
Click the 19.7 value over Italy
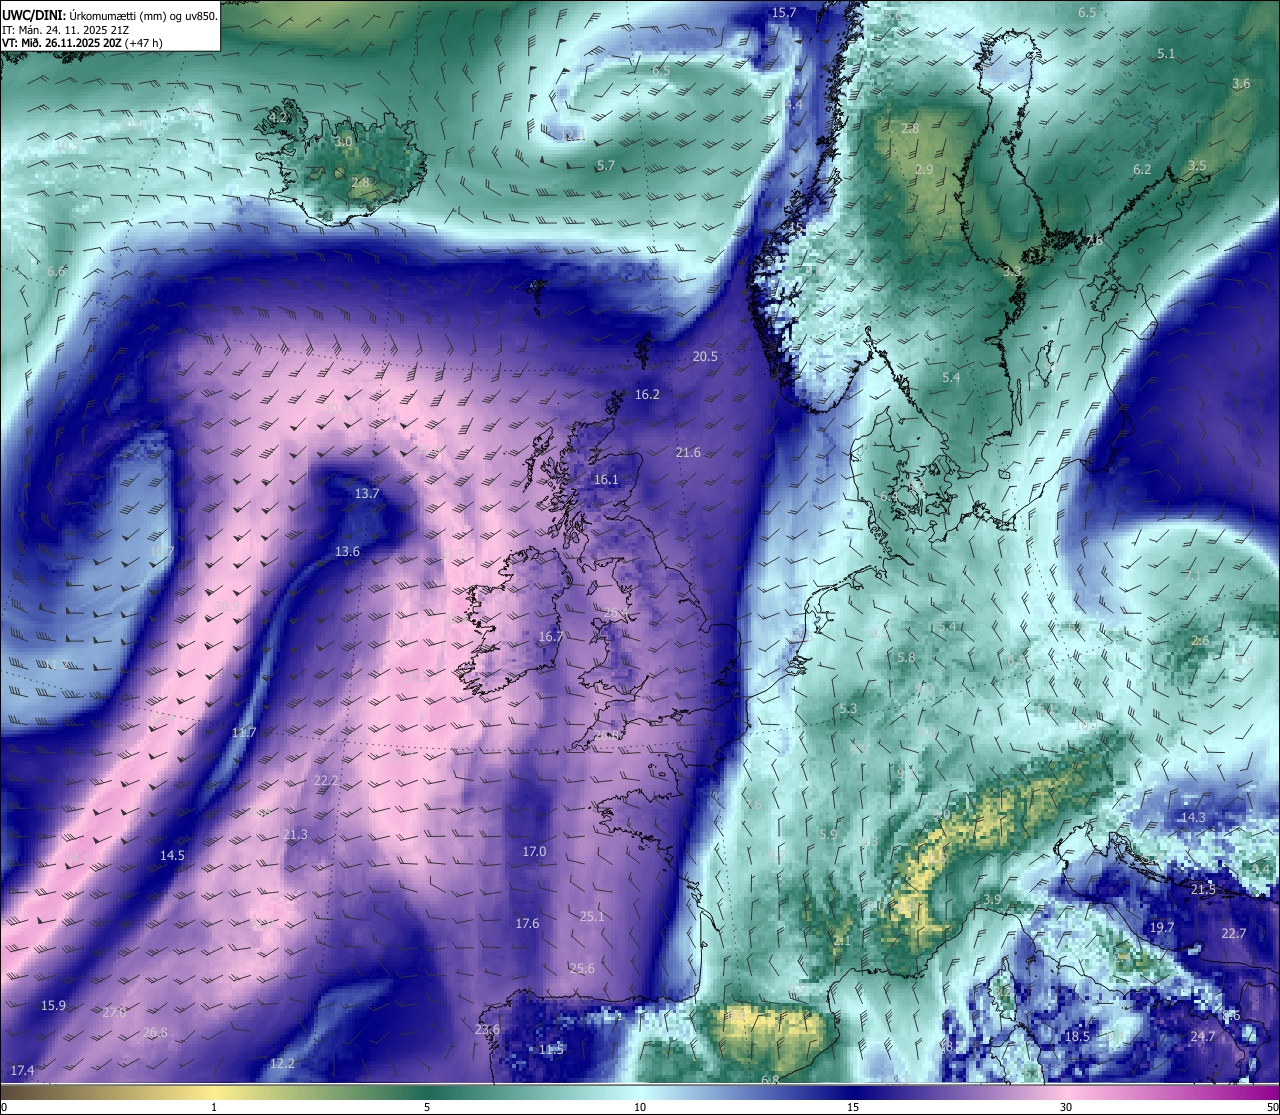tap(1161, 928)
